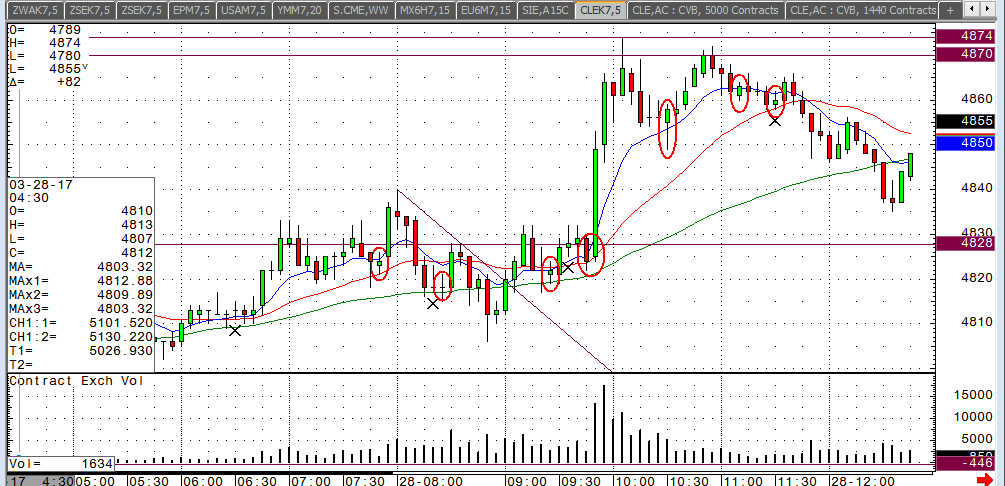Click the 4855 last price label
This screenshot has width=1005, height=486.
965,121
